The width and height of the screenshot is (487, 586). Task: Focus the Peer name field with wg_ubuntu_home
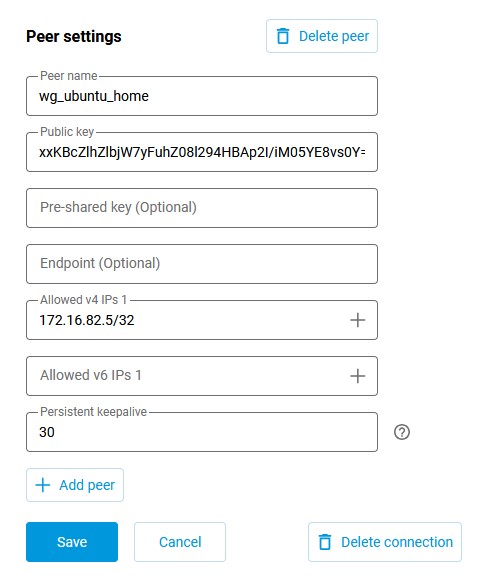202,96
